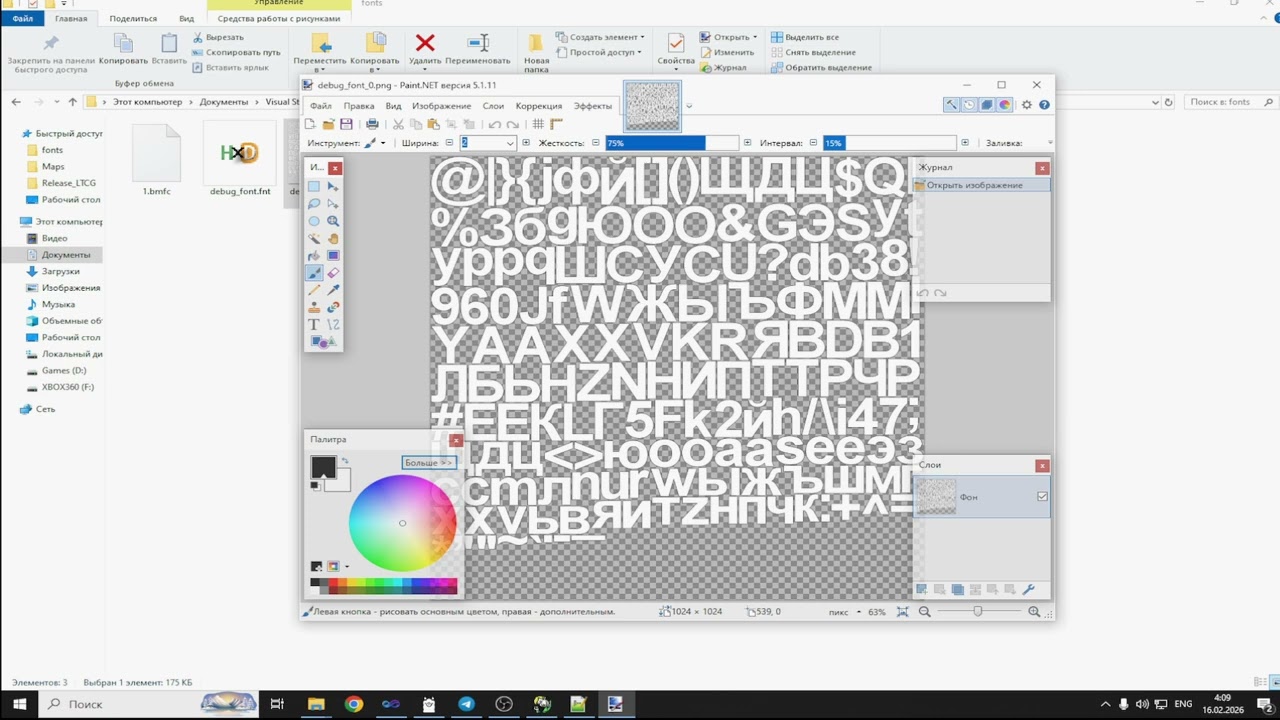Viewport: 1280px width, 720px height.
Task: Select the Paint Bucket tool
Action: pos(314,255)
